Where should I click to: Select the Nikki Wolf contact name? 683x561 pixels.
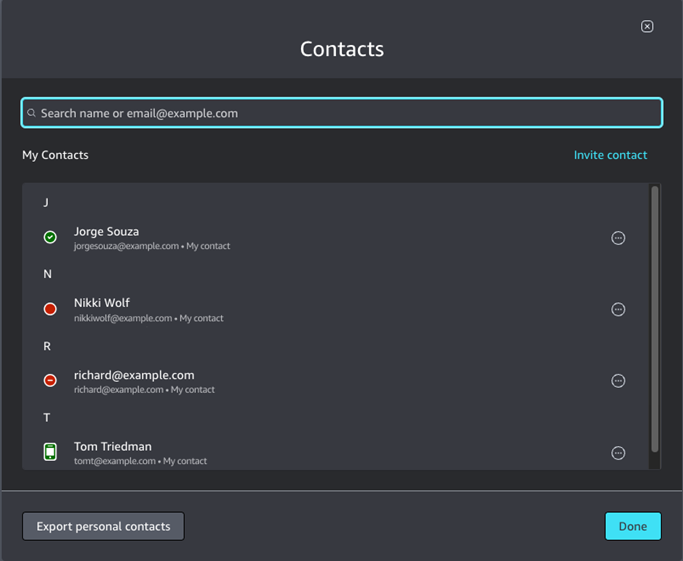pyautogui.click(x=101, y=303)
